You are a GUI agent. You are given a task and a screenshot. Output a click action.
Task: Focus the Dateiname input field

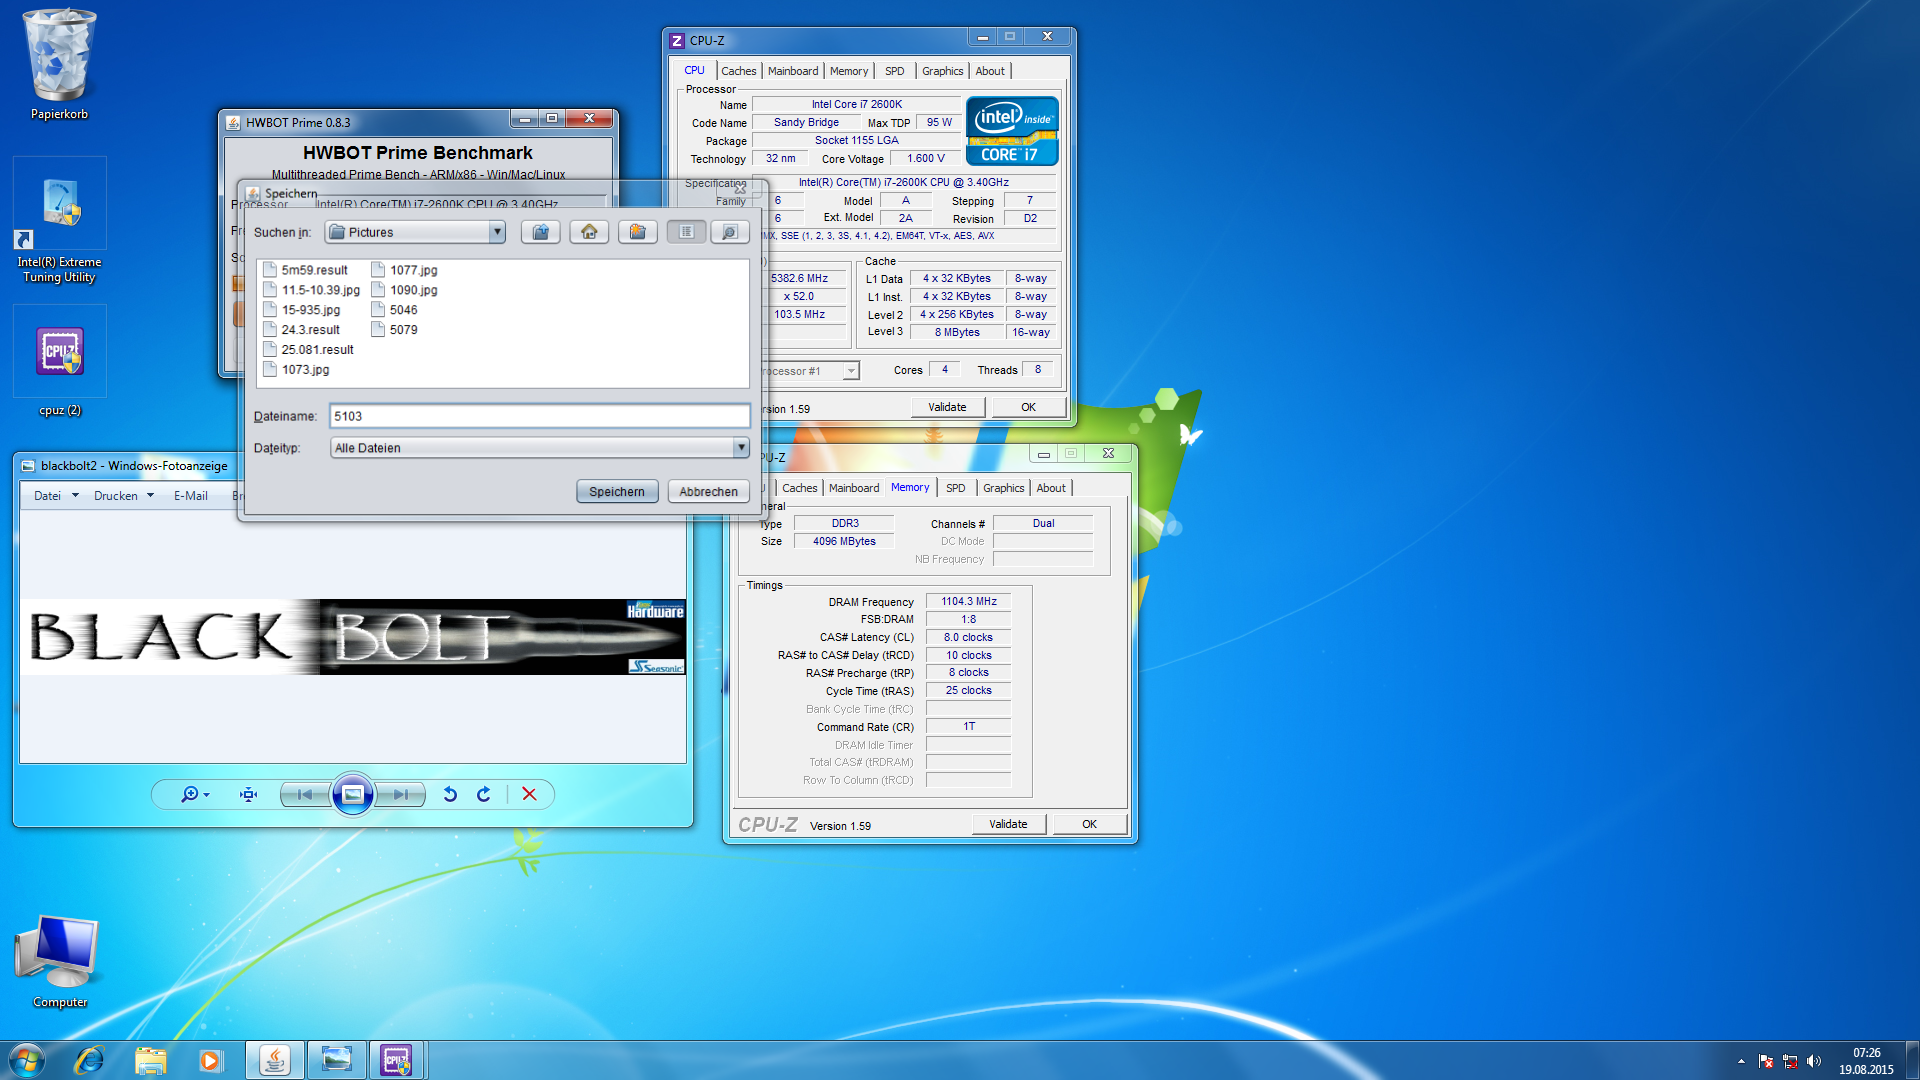click(x=539, y=416)
